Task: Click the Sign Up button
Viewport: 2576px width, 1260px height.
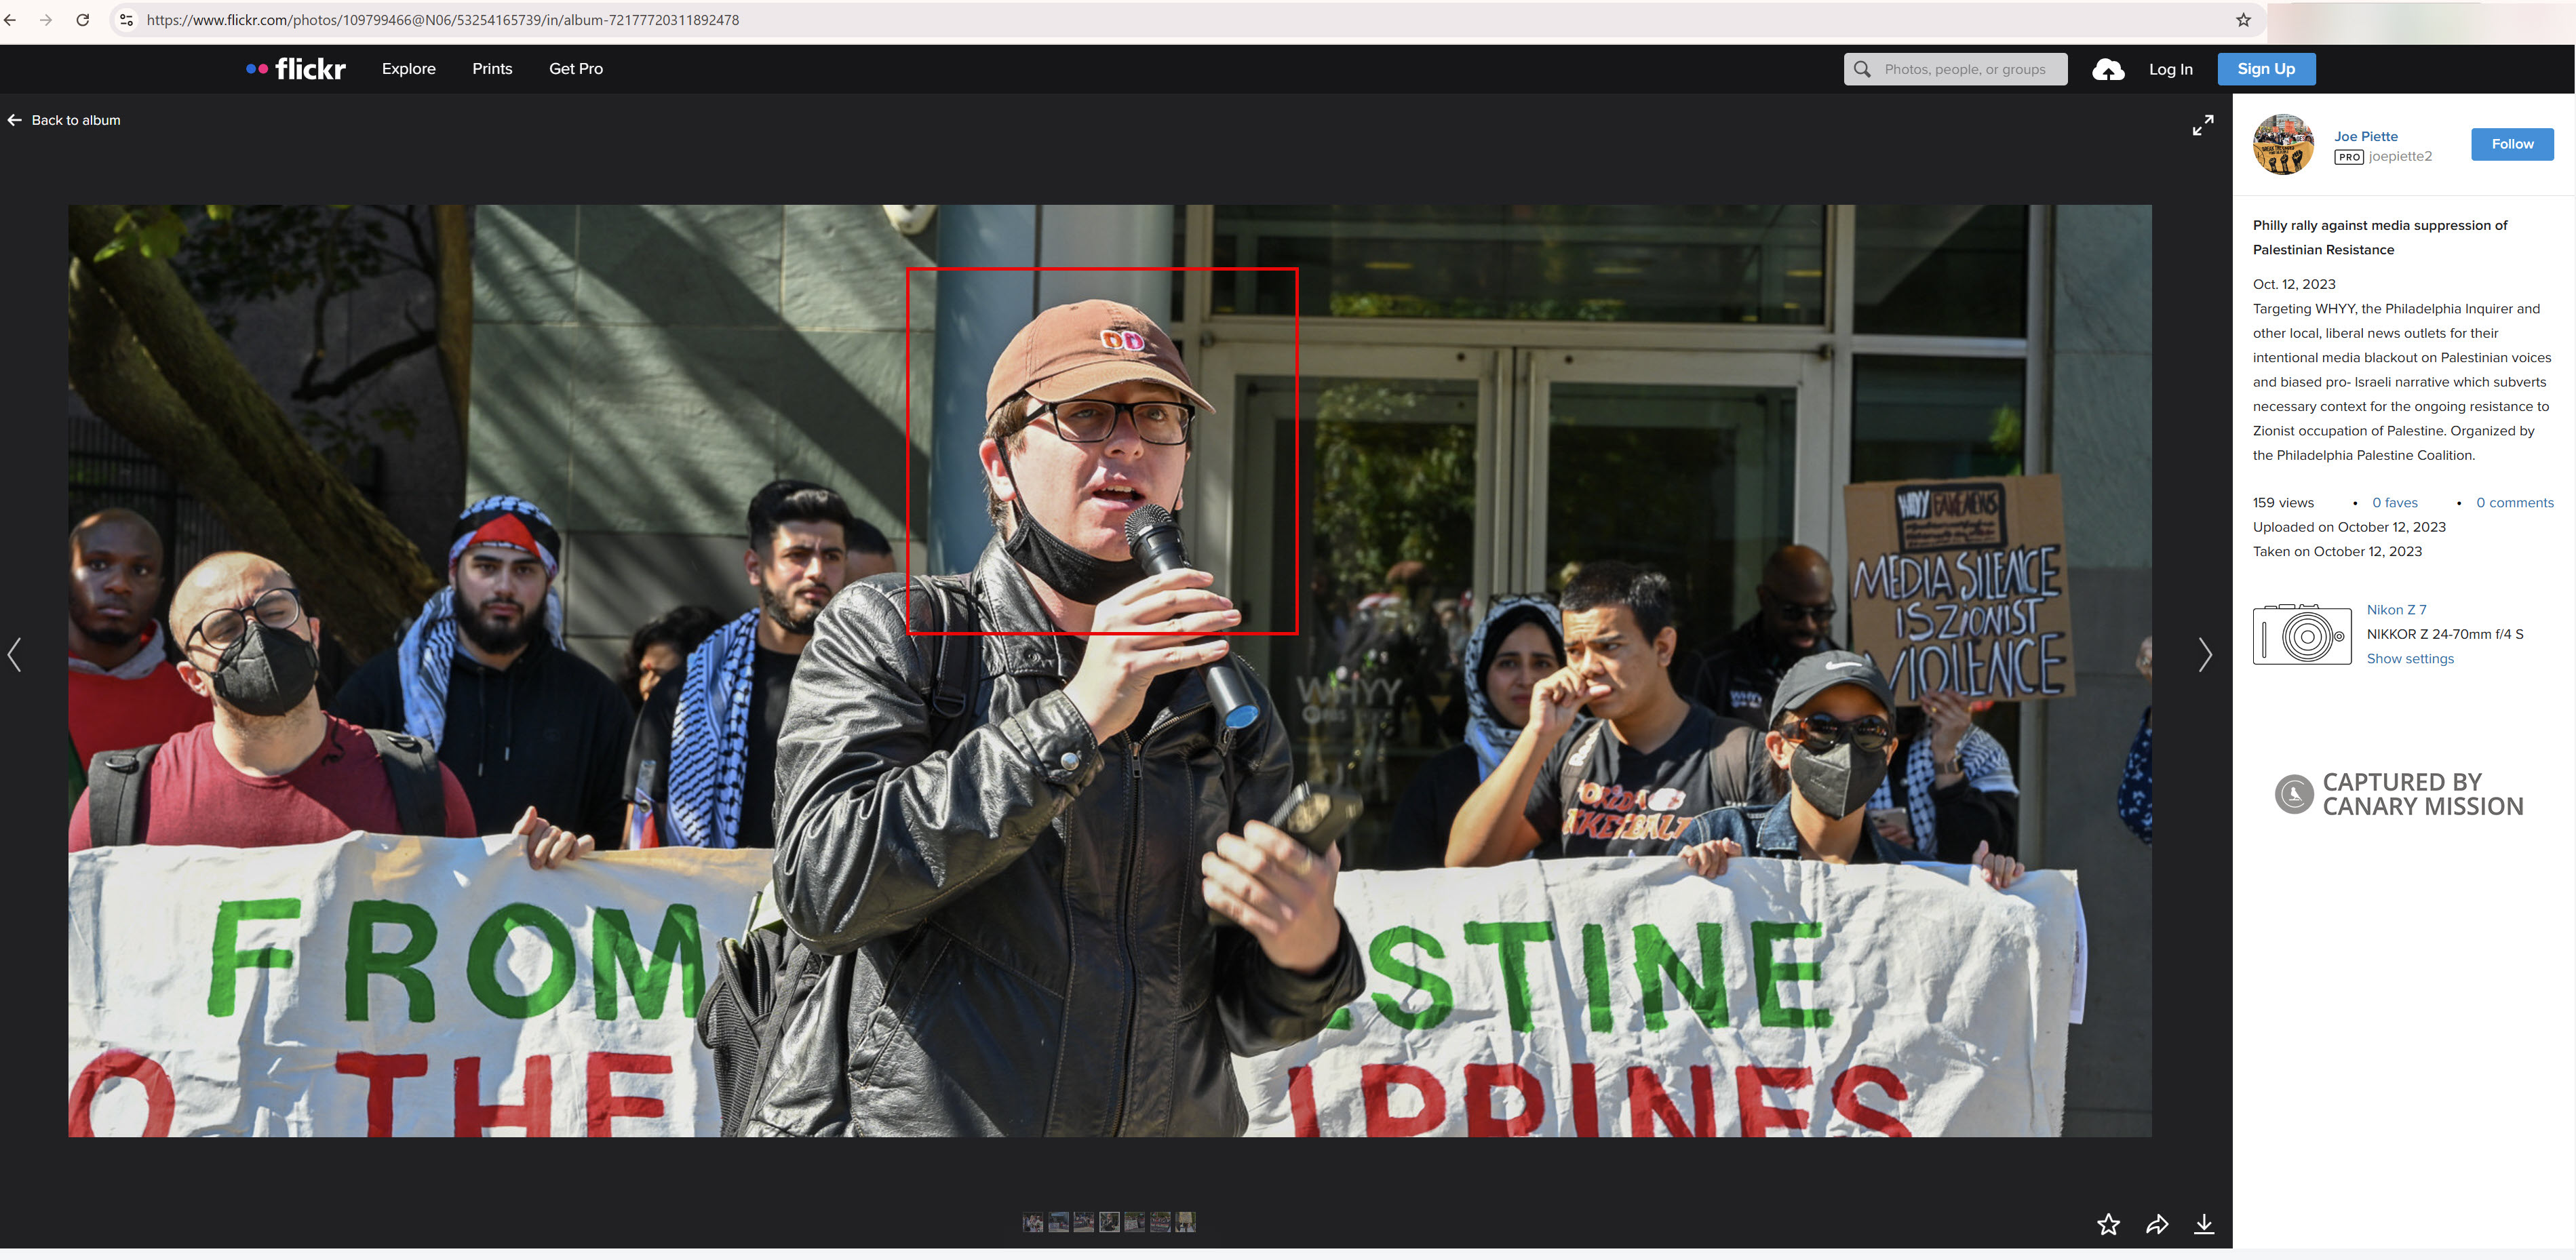Action: [x=2266, y=69]
